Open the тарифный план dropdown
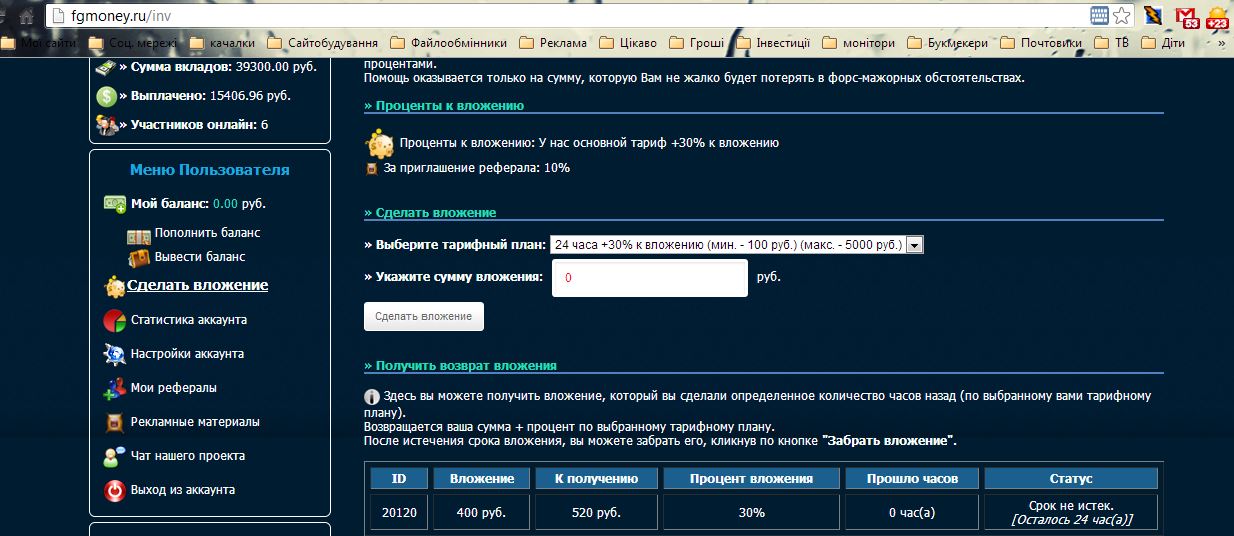 coord(736,244)
